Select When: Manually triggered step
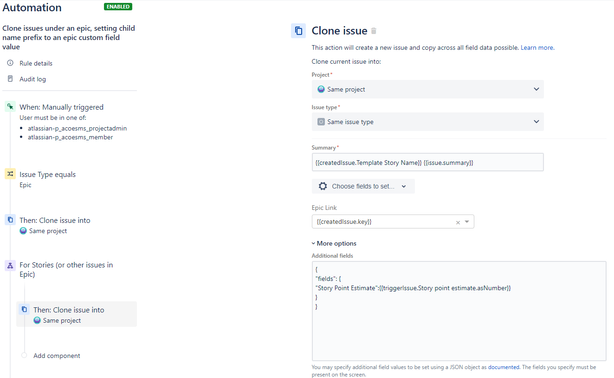 (x=61, y=107)
